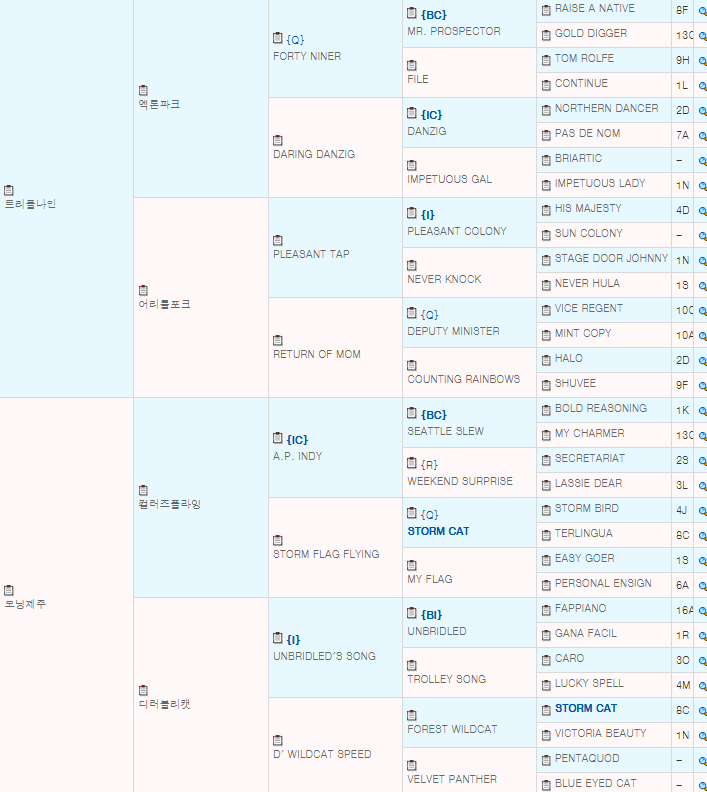Click clipboard icon above VELVET PANTHER

point(412,765)
